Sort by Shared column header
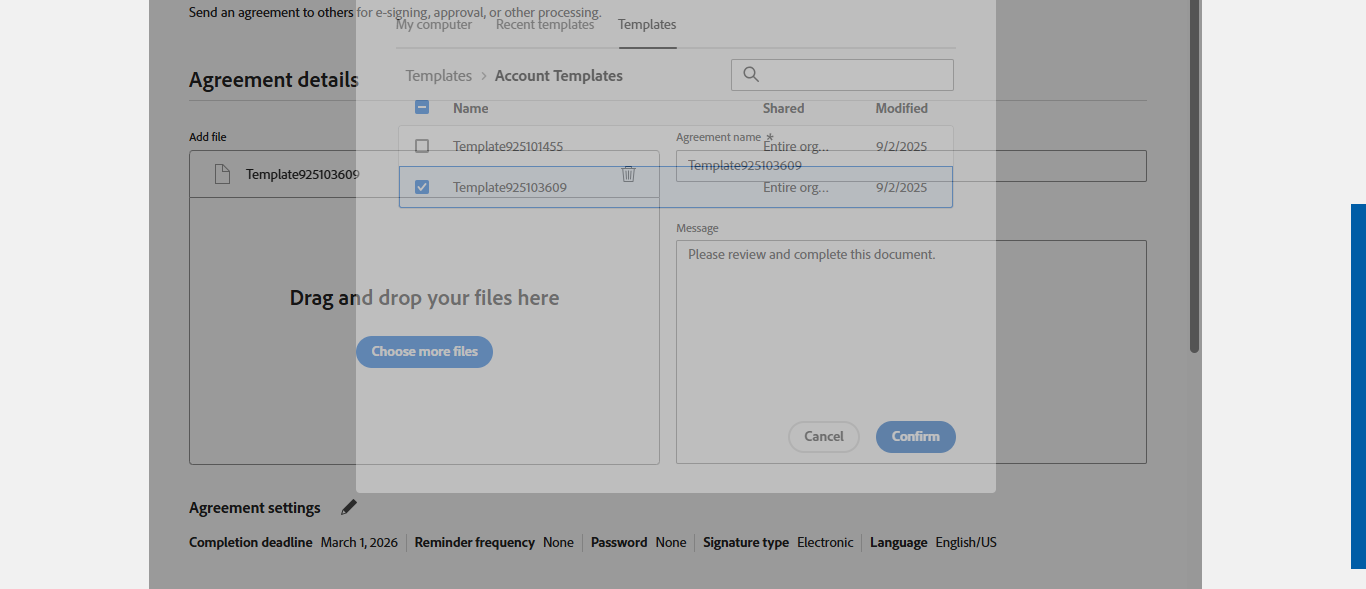1366x589 pixels. click(x=783, y=108)
